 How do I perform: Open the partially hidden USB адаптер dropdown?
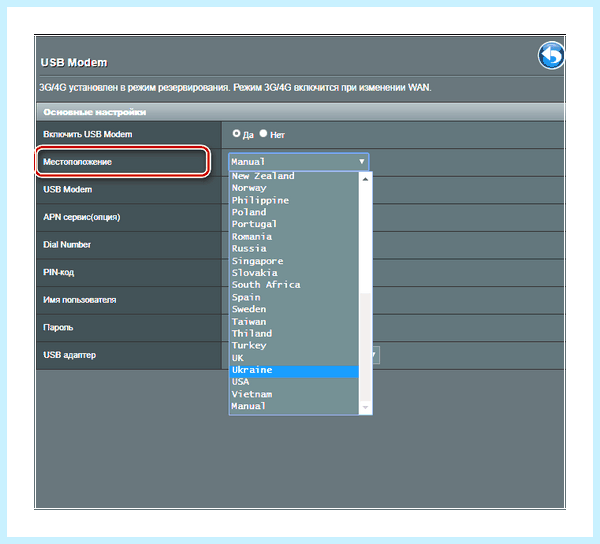coord(375,355)
